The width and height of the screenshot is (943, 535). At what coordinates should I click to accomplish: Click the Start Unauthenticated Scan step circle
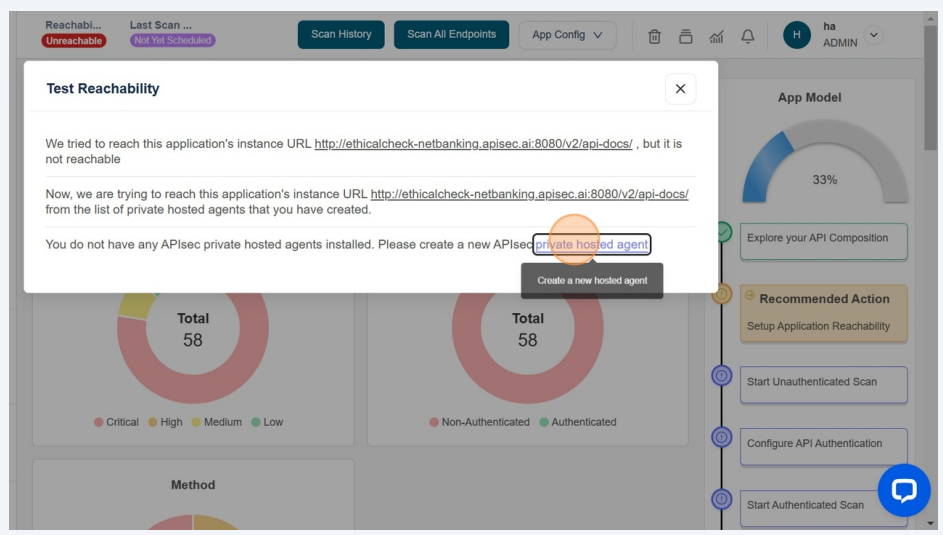pos(721,376)
